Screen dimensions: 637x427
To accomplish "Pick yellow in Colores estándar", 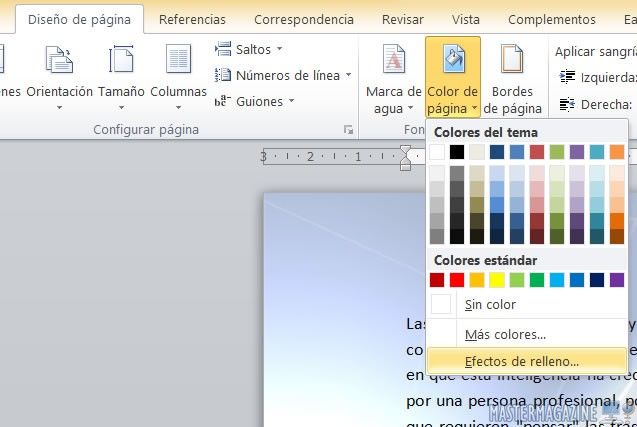I will [497, 280].
